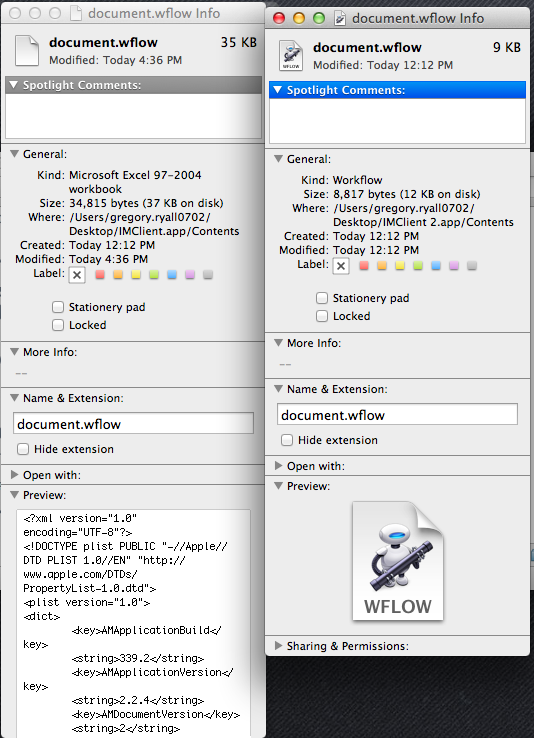
Task: Enable Stationery pad in right Info window
Action: click(322, 298)
